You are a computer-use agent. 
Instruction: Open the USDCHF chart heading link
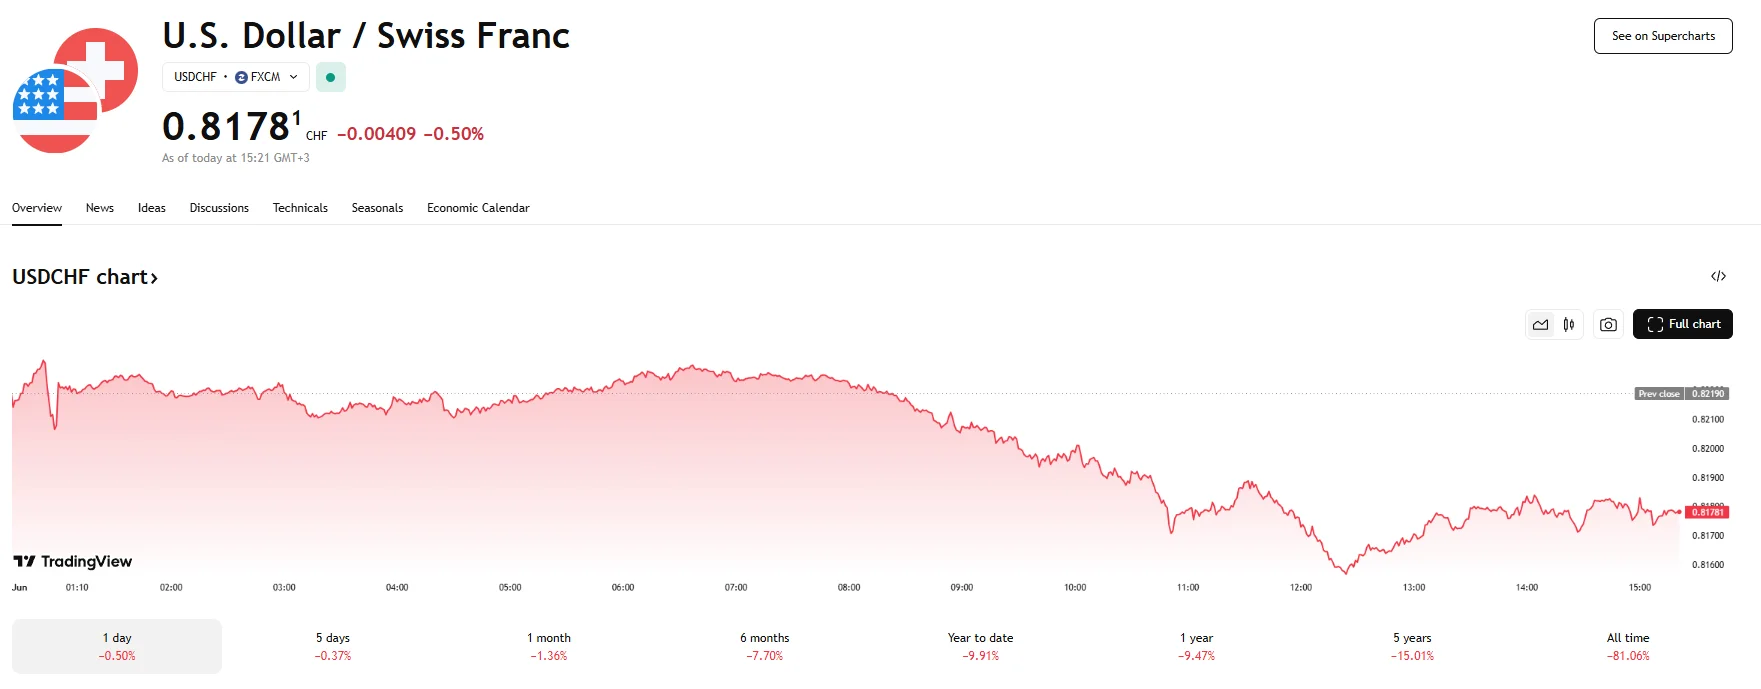pyautogui.click(x=85, y=277)
